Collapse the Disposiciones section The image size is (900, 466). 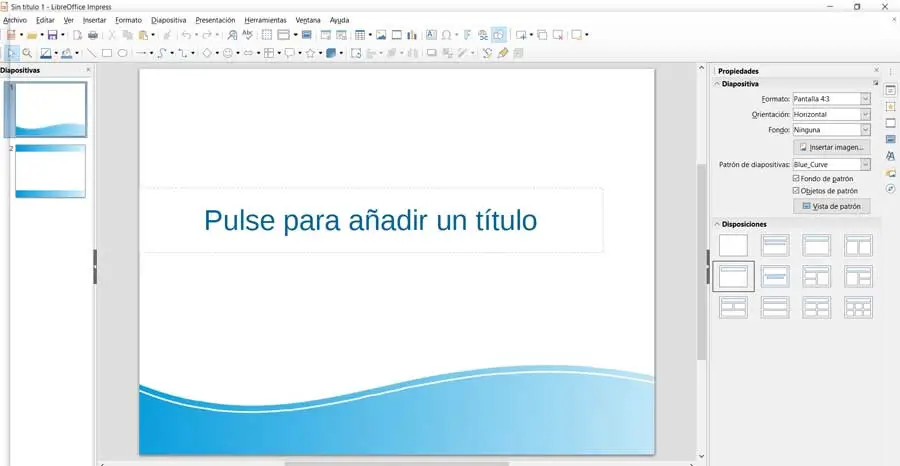coord(717,224)
